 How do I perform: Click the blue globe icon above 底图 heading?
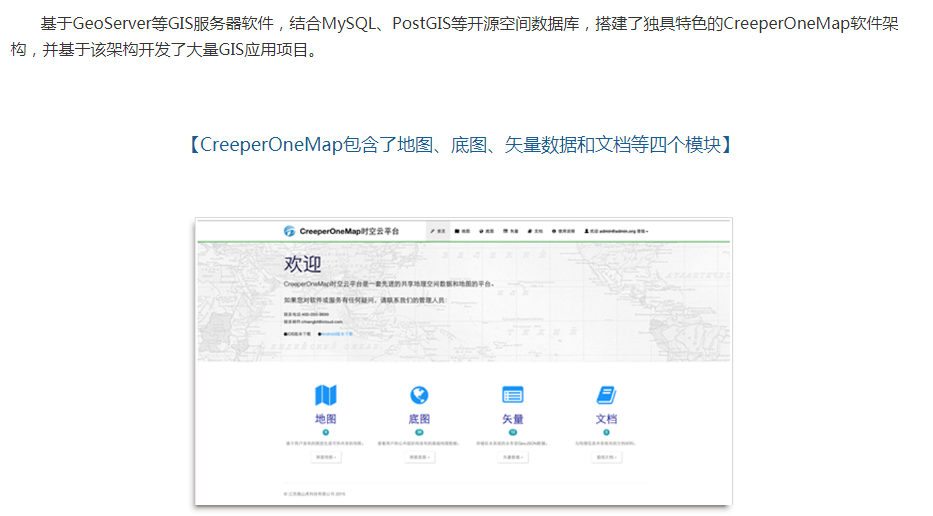[419, 395]
